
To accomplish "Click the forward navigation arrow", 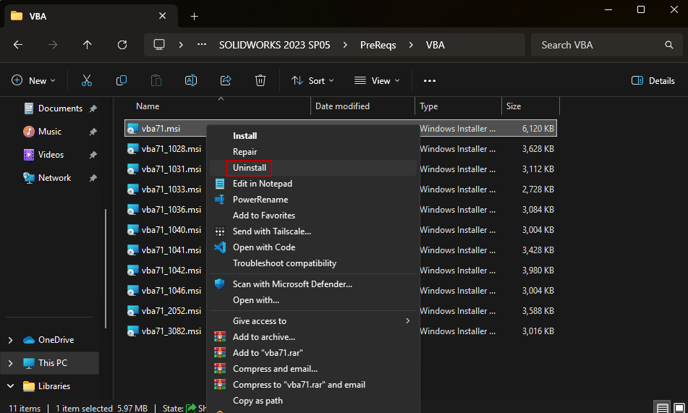I will (x=53, y=45).
